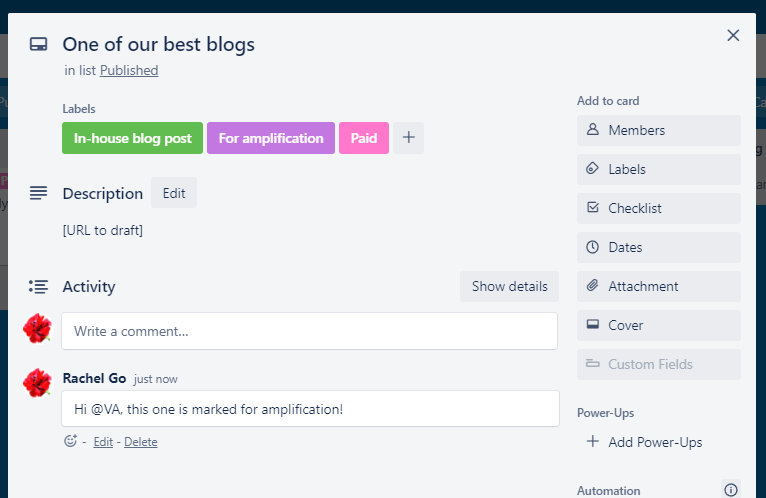This screenshot has width=766, height=498.
Task: Click the Description section icon
Action: click(x=39, y=193)
